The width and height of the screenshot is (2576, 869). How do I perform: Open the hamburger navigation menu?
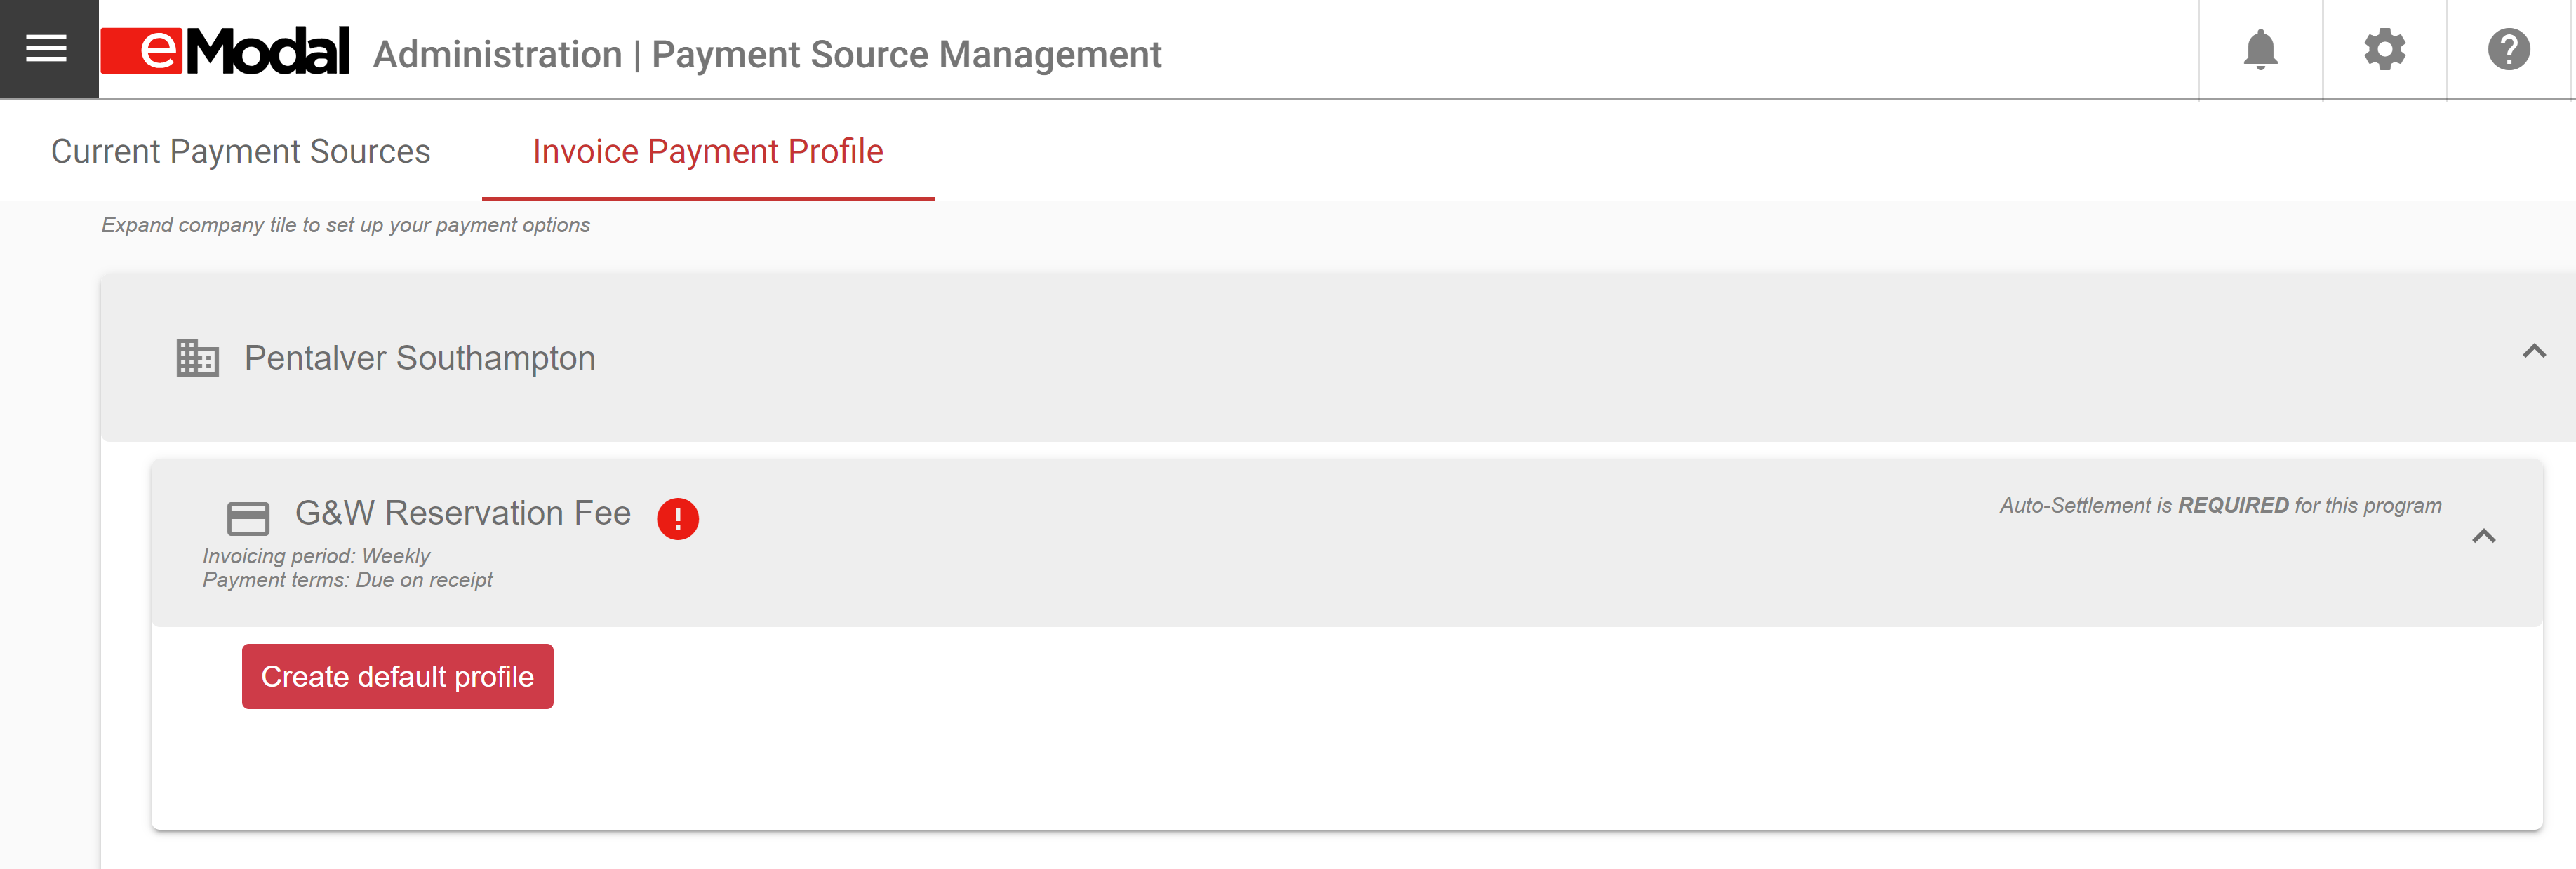pyautogui.click(x=47, y=49)
